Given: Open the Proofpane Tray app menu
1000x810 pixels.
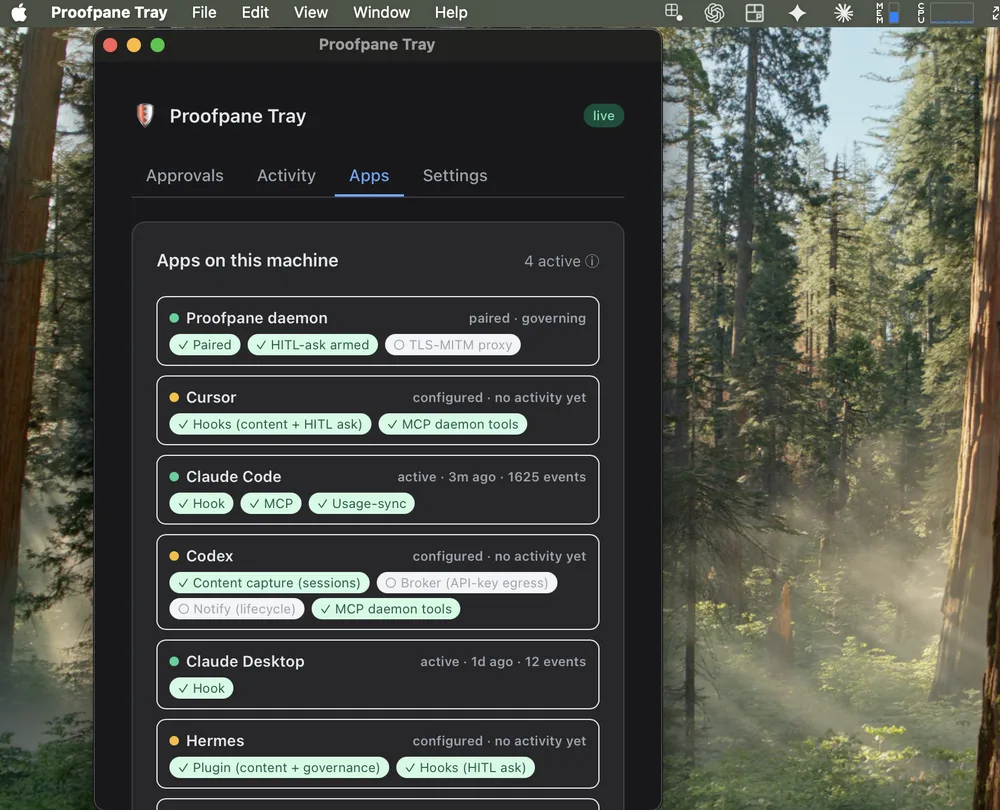Looking at the screenshot, I should (109, 12).
